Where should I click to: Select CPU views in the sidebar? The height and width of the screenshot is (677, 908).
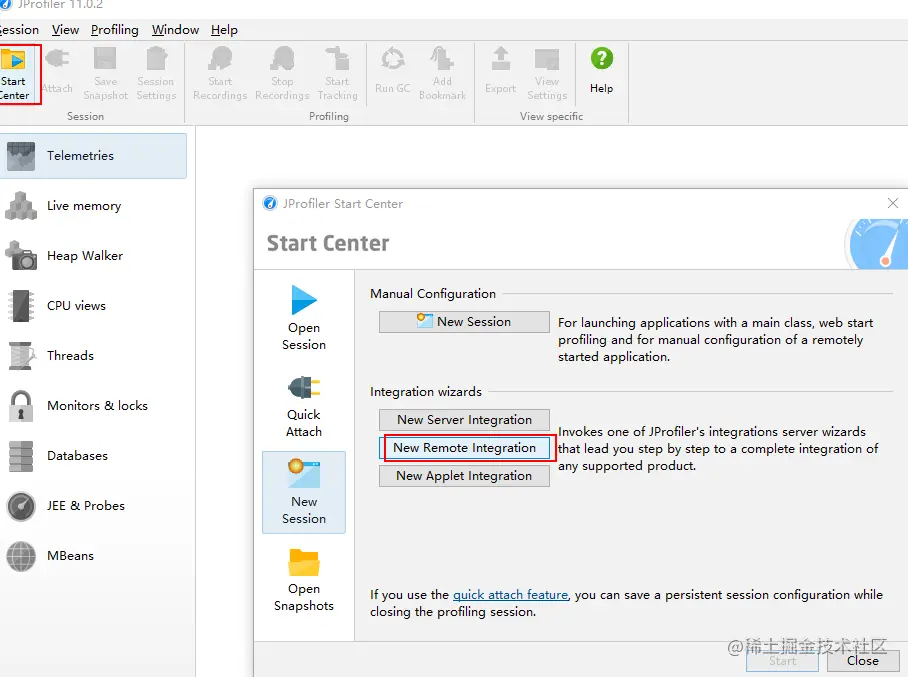coord(93,306)
